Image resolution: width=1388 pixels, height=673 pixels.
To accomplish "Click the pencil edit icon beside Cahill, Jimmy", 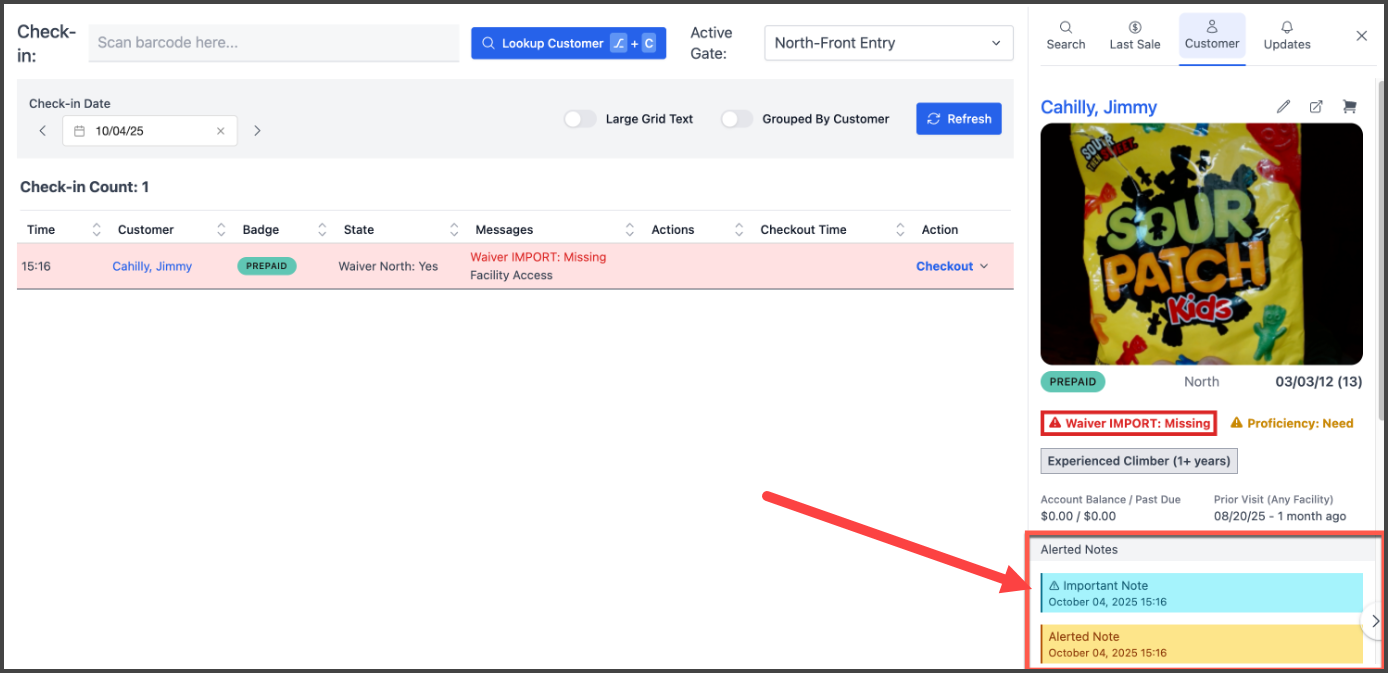I will (x=1284, y=107).
